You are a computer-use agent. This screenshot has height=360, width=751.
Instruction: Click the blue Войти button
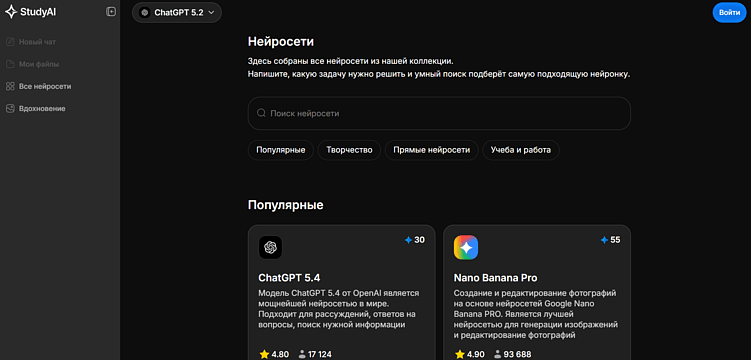tap(729, 12)
